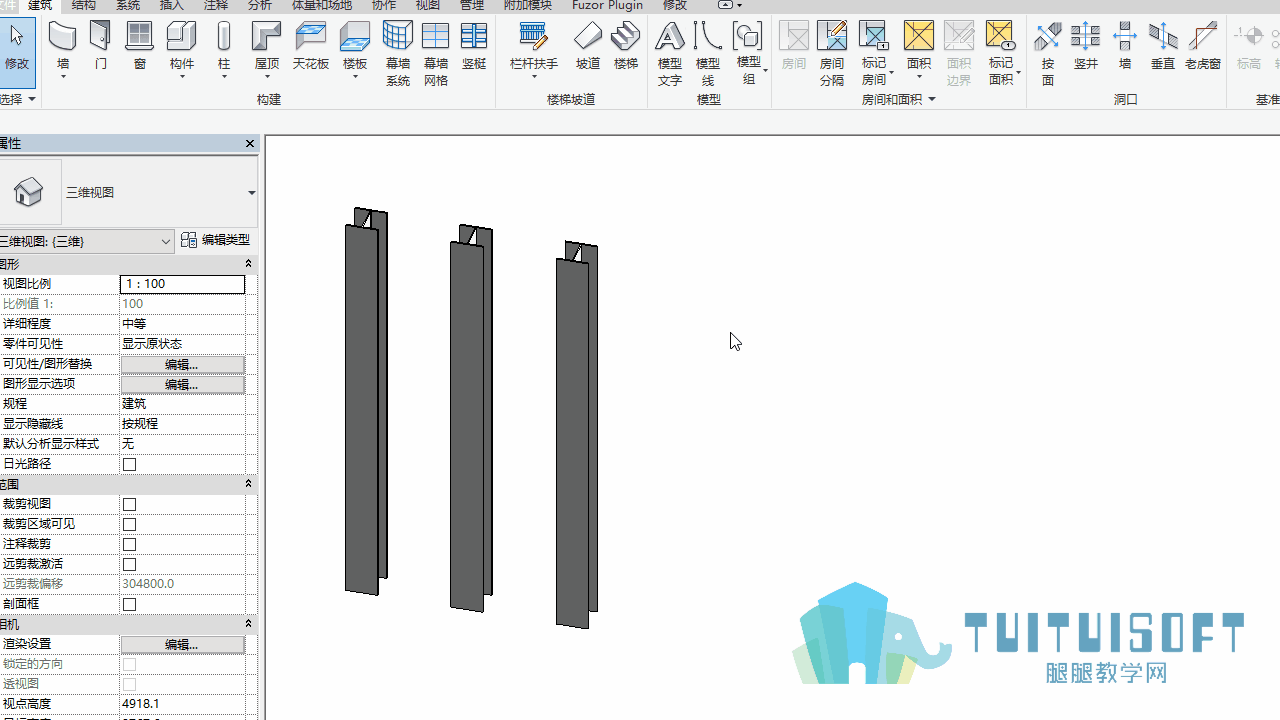Viewport: 1280px width, 720px height.
Task: Select the 屋顶 (Roof) tool
Action: (x=267, y=48)
